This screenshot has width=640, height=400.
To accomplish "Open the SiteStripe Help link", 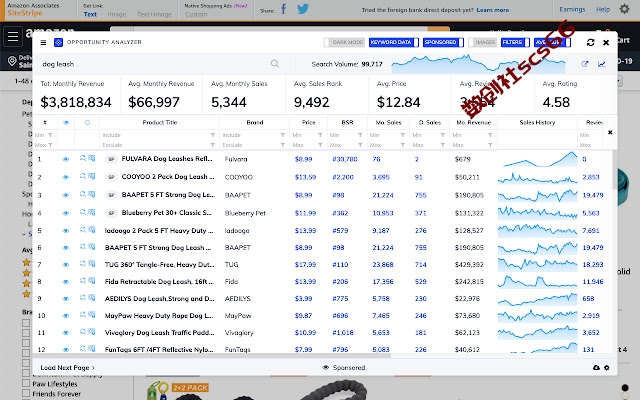I will [602, 9].
